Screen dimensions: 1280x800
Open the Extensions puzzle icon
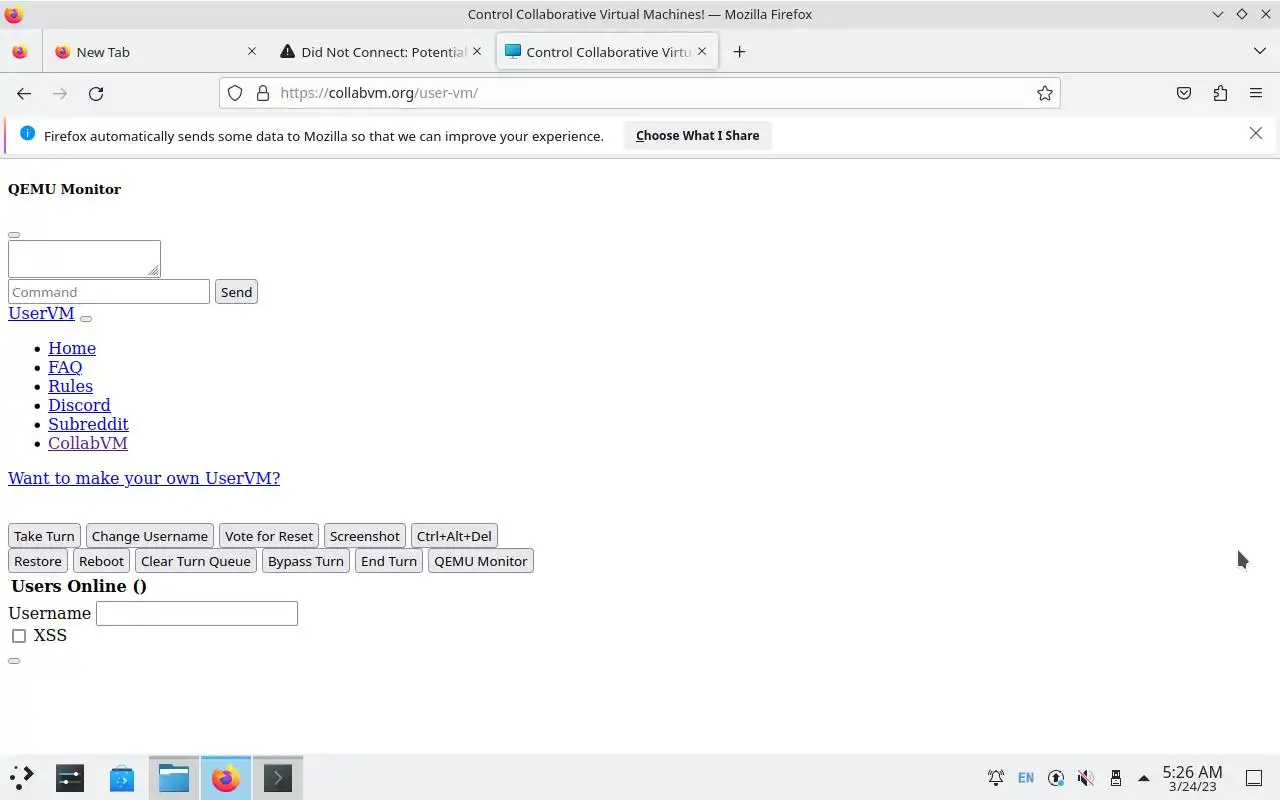tap(1220, 93)
